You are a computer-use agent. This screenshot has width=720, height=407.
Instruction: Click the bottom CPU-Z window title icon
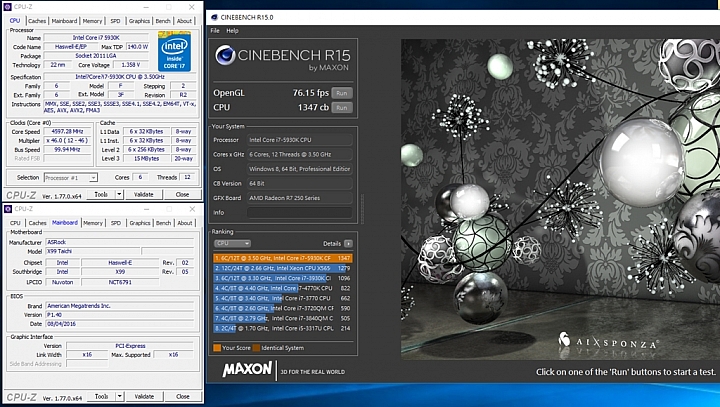(8, 209)
